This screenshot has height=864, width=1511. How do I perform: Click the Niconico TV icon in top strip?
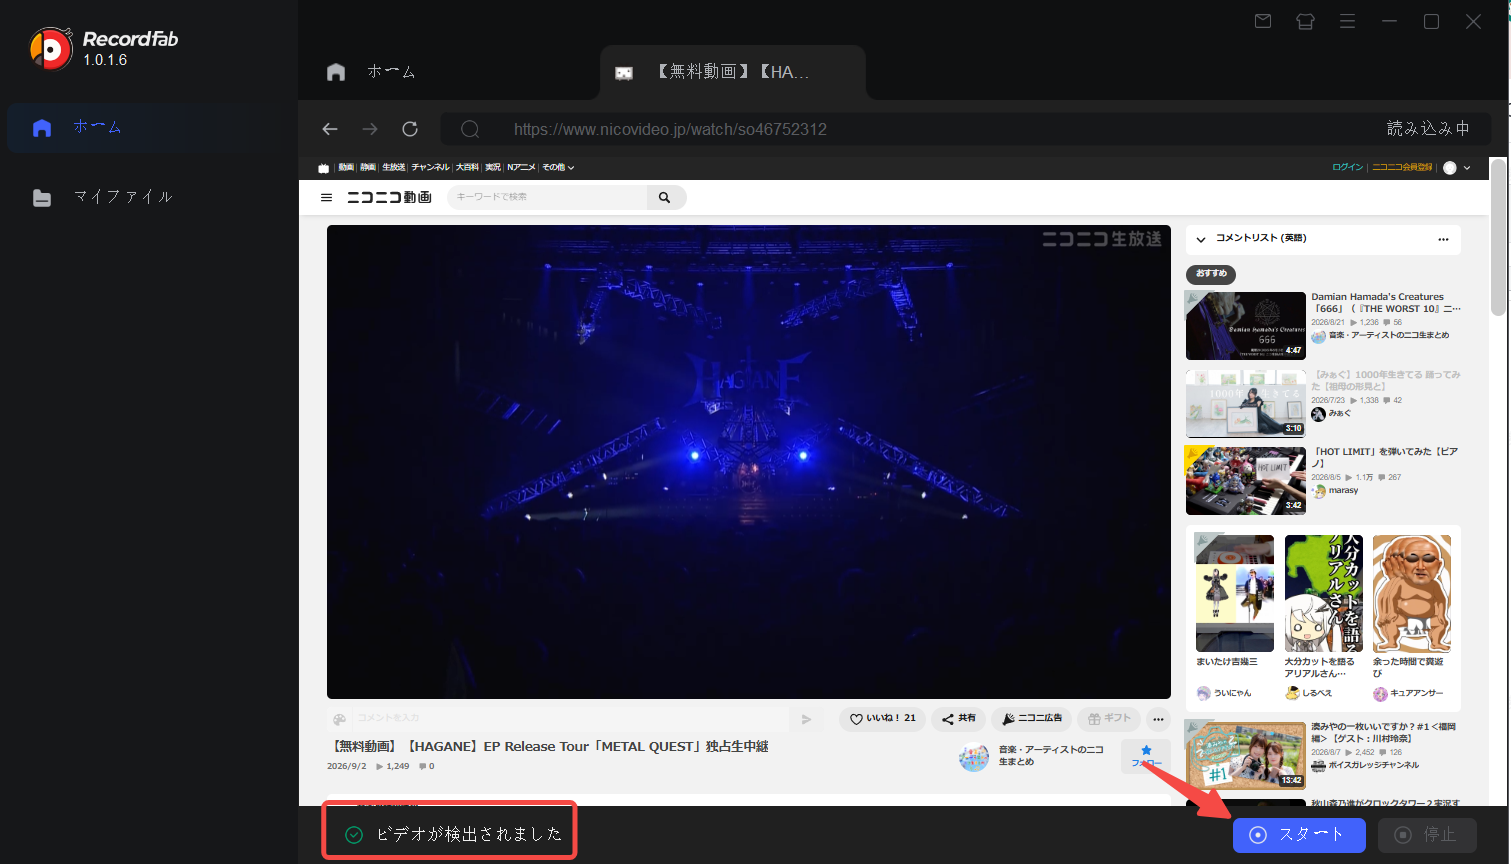(323, 168)
